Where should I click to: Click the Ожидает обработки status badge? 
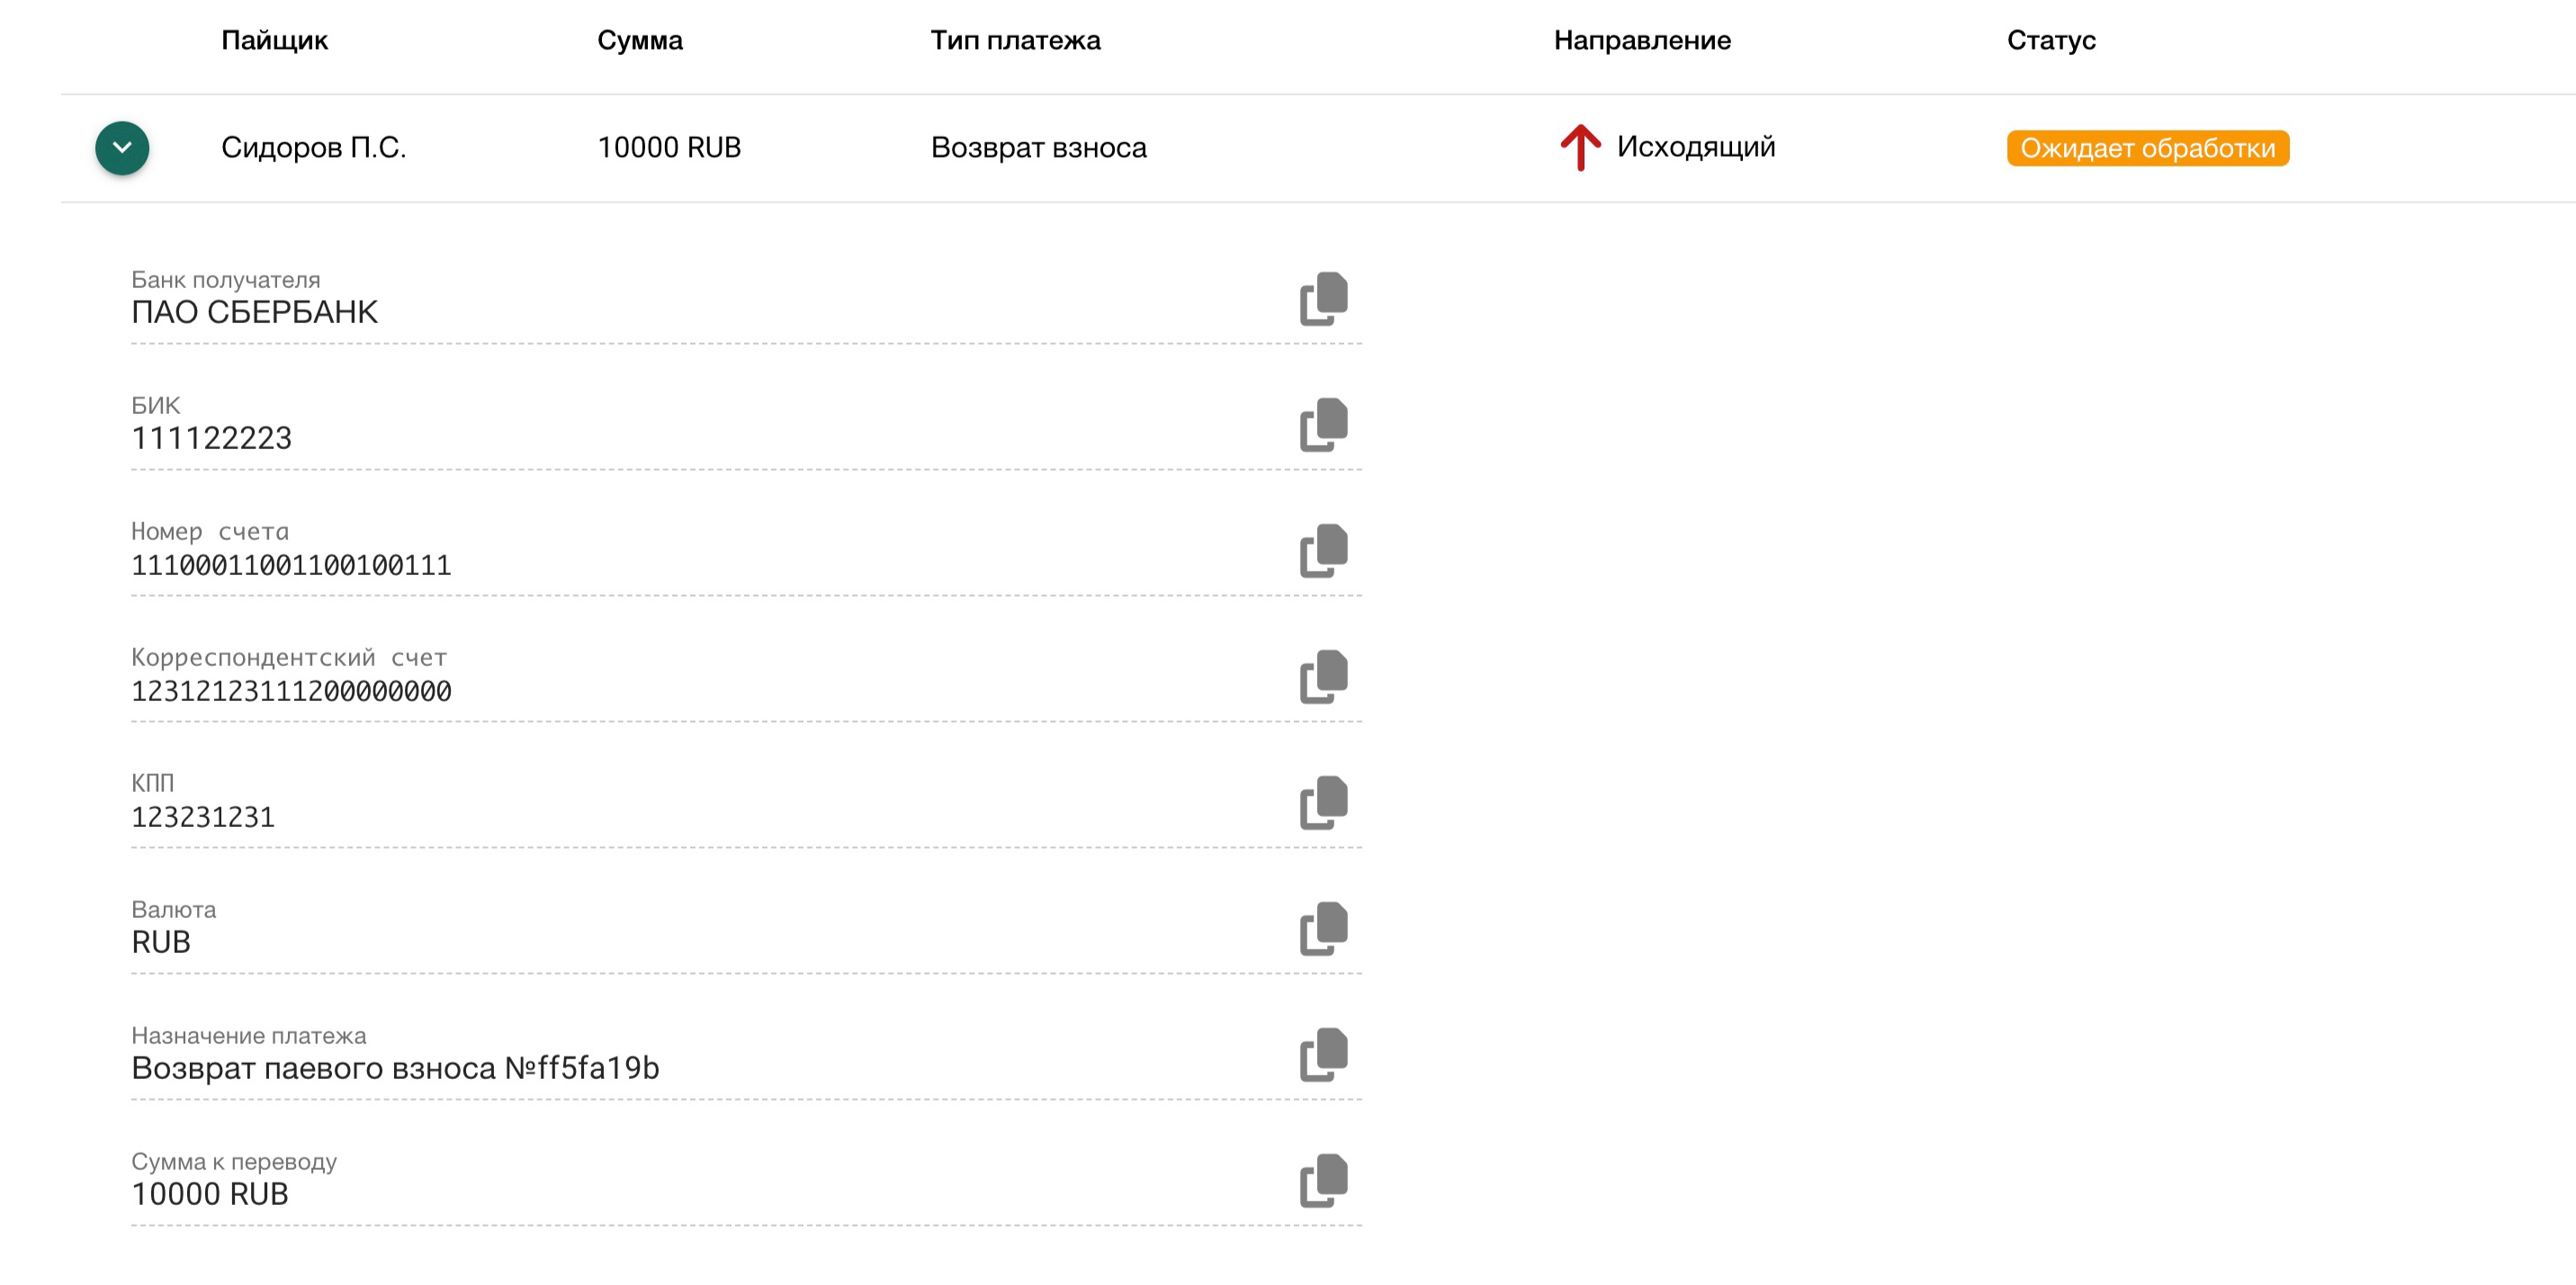2147,148
